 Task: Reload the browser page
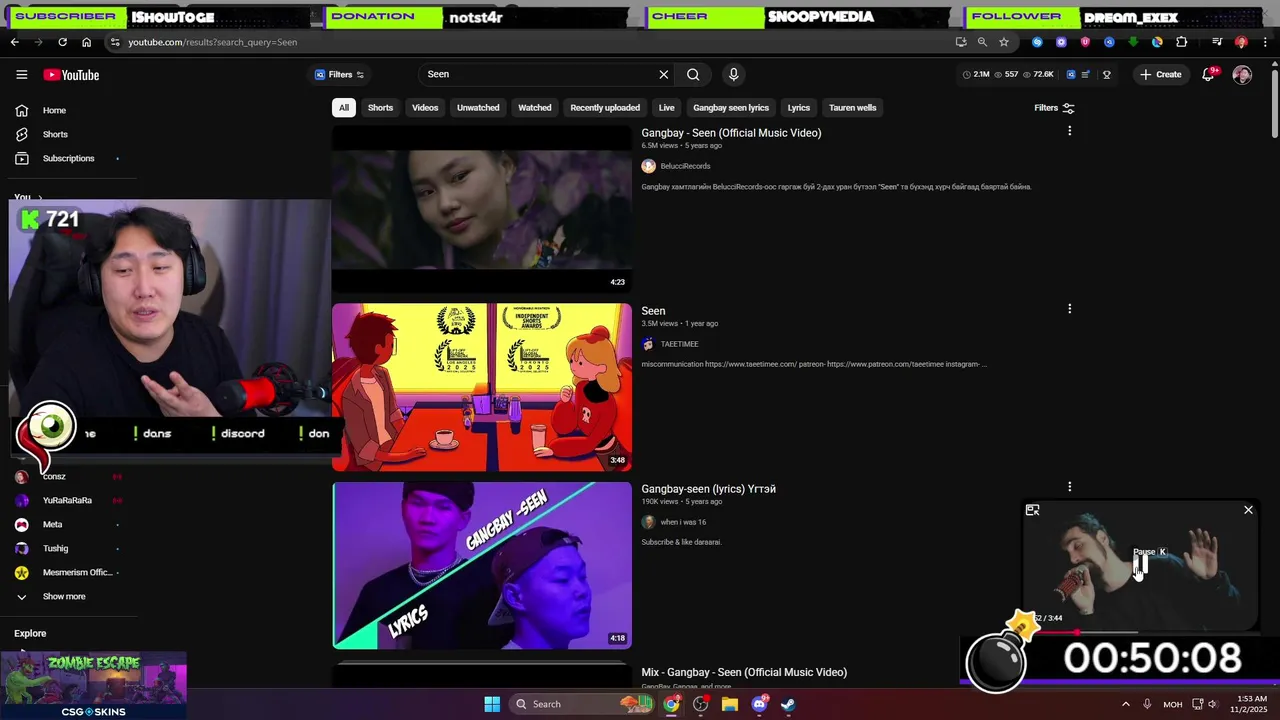[62, 42]
